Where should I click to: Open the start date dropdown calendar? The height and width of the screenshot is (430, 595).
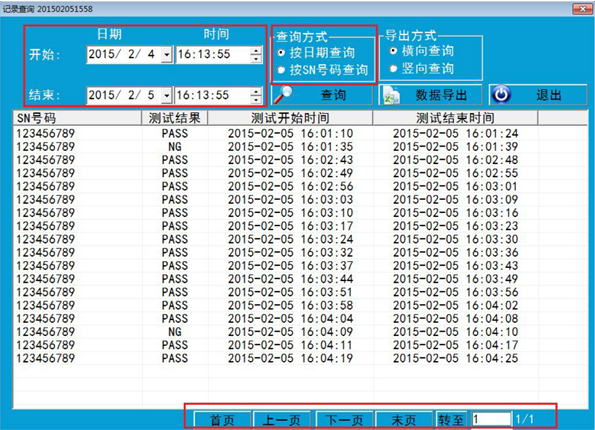(167, 55)
